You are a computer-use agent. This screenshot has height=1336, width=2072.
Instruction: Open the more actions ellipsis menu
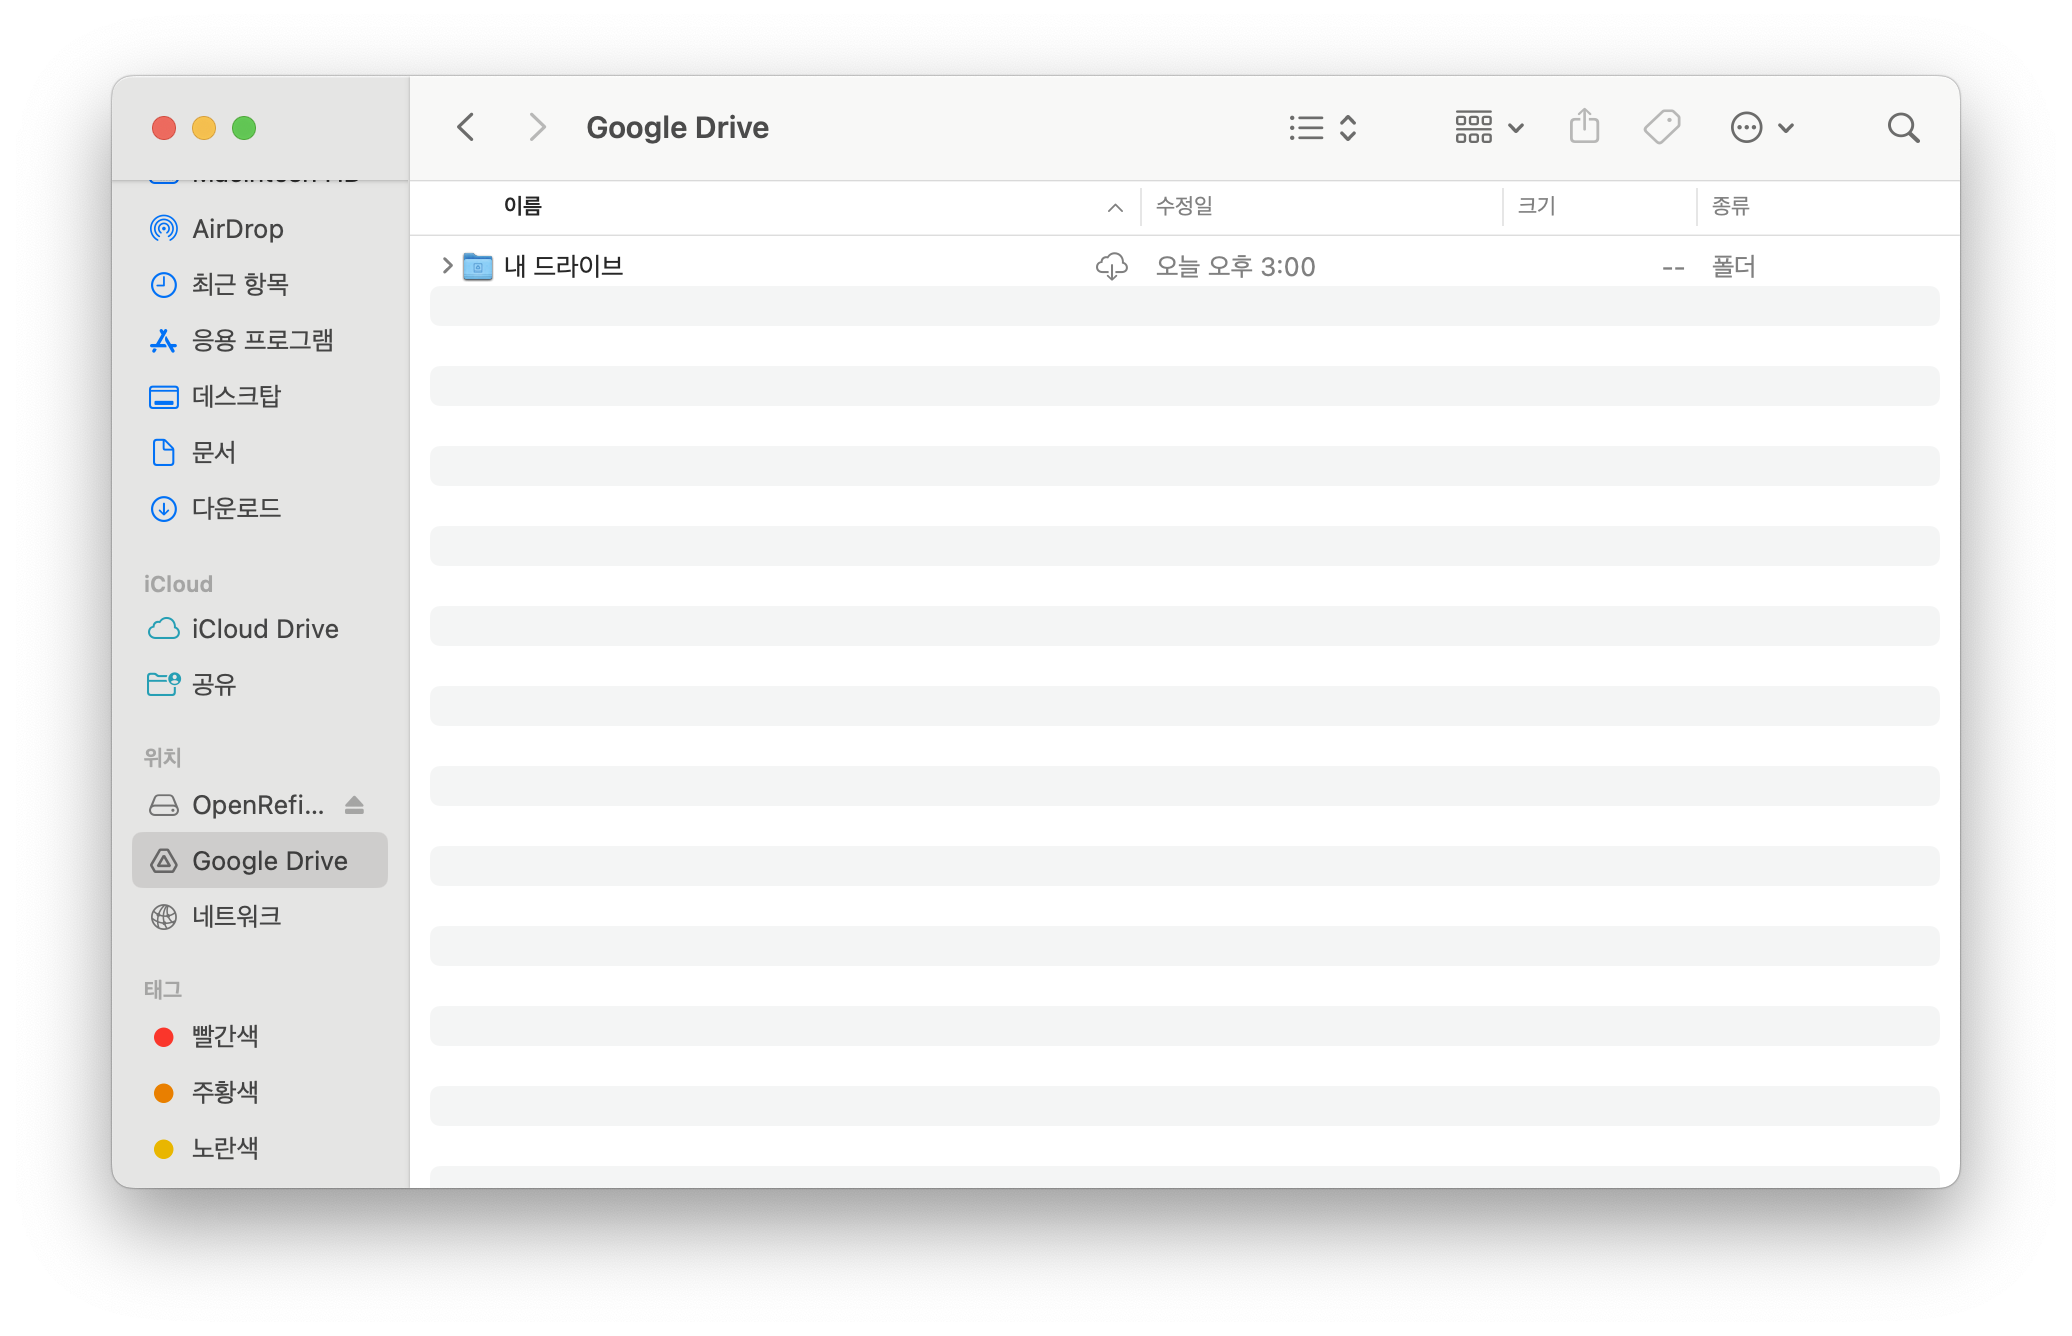pos(1763,128)
